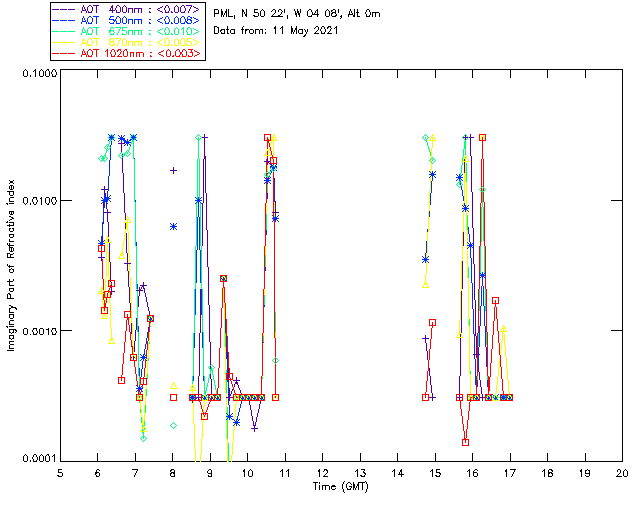
Task: Click the AOT 870nm legend entry
Action: point(127,42)
